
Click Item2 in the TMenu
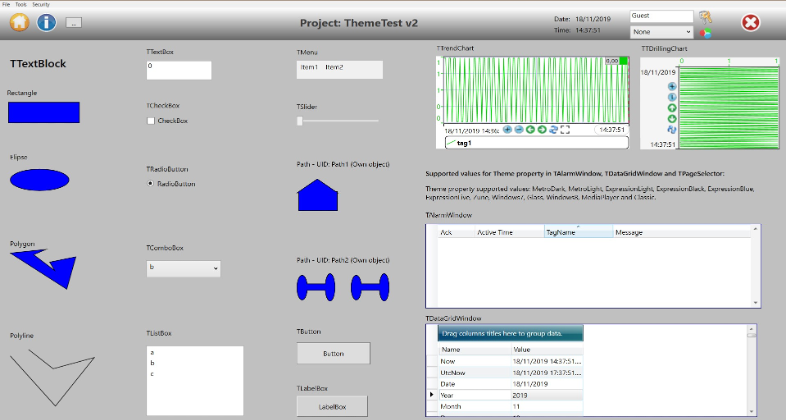coord(334,68)
